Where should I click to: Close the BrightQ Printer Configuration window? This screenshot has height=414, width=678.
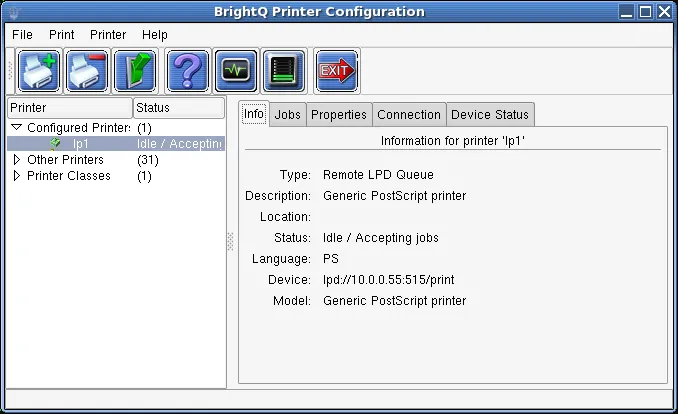(664, 12)
